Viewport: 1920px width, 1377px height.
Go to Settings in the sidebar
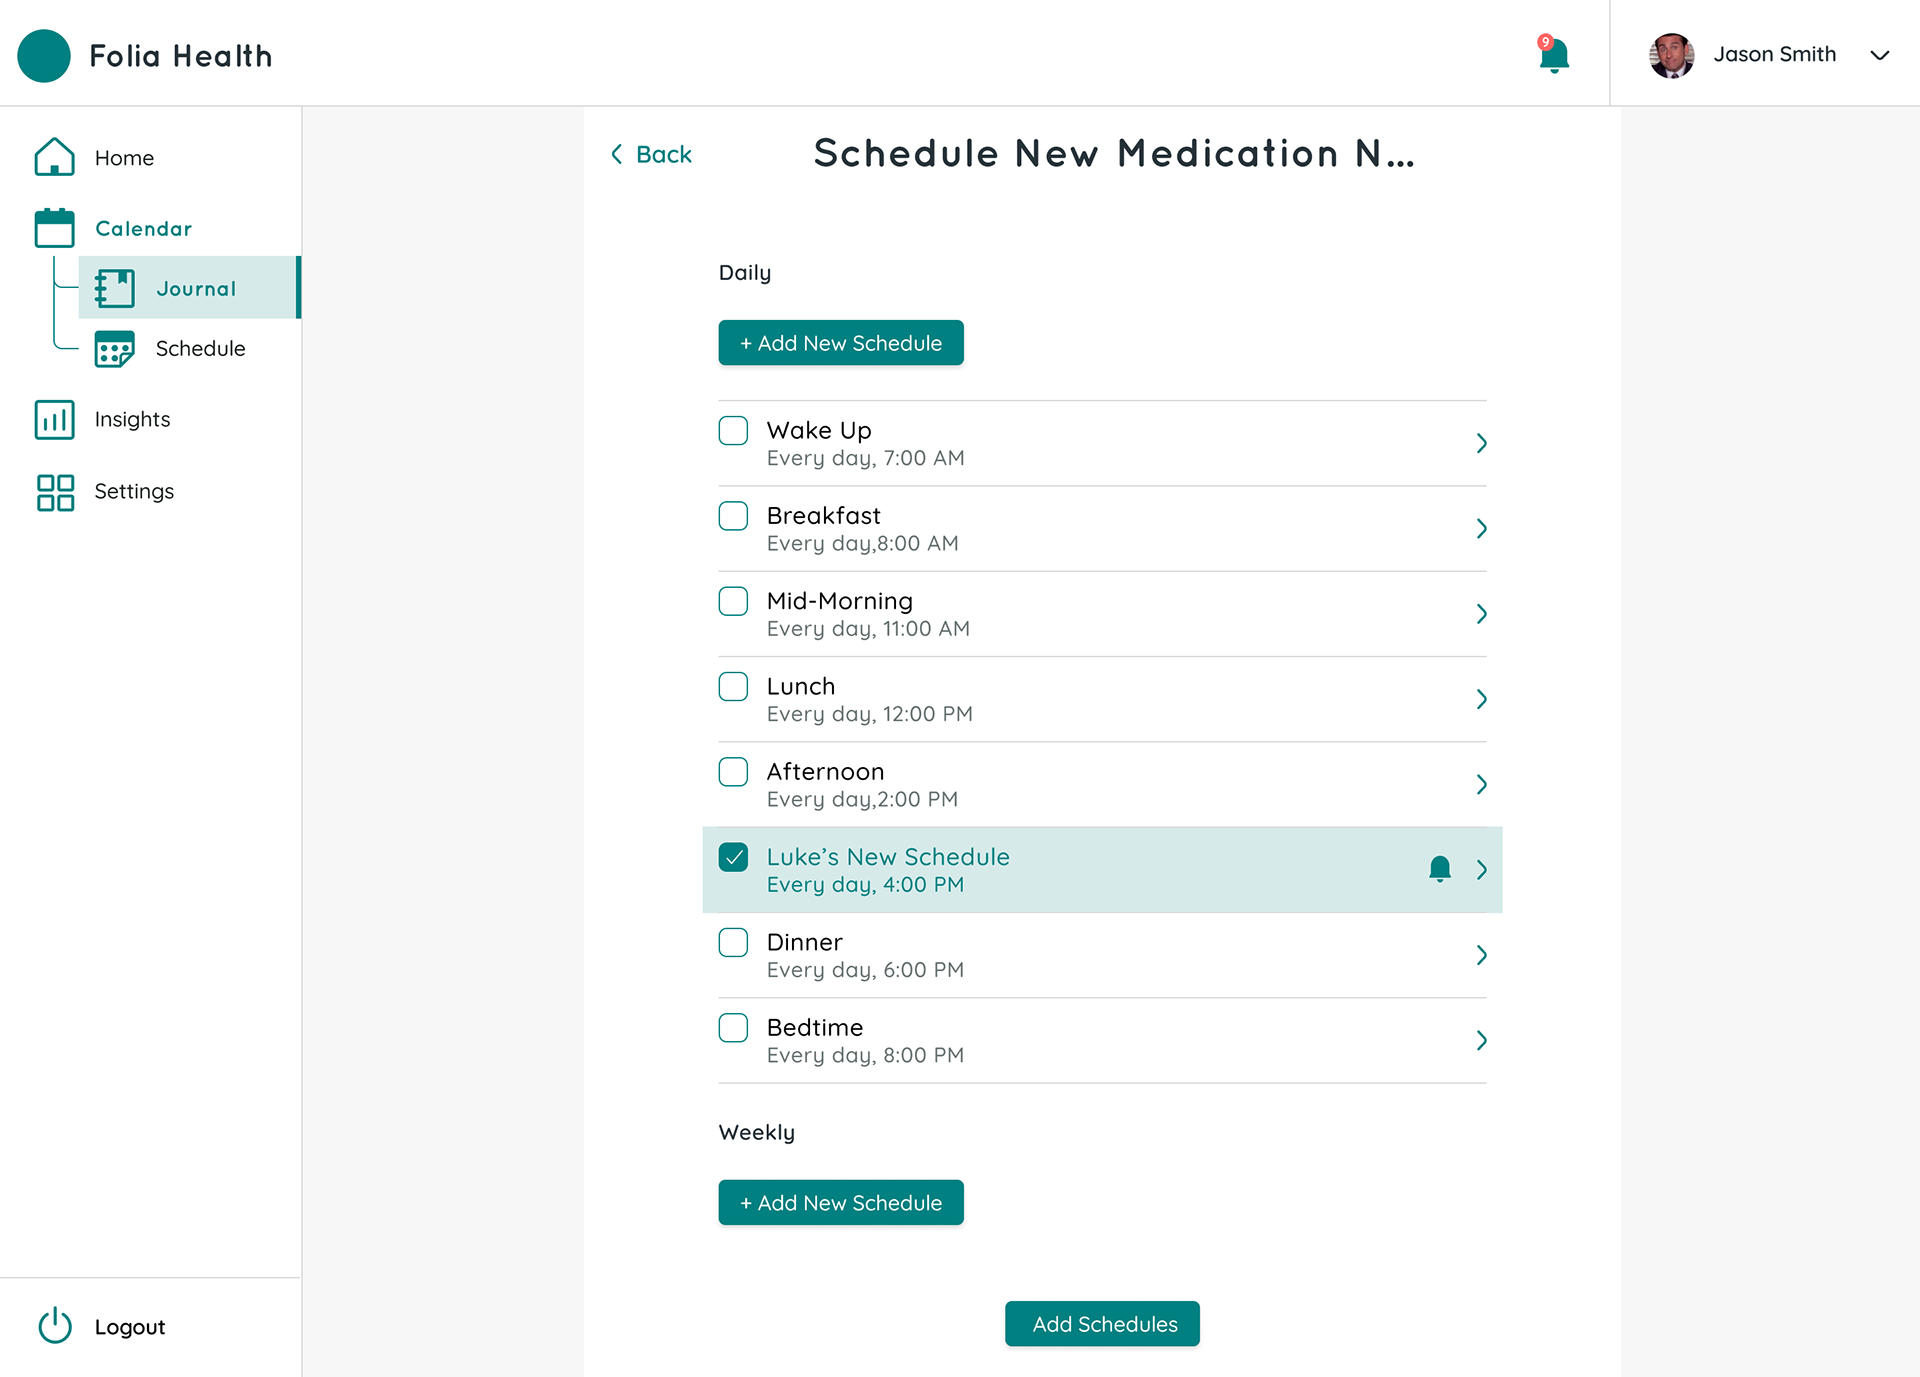[x=134, y=492]
